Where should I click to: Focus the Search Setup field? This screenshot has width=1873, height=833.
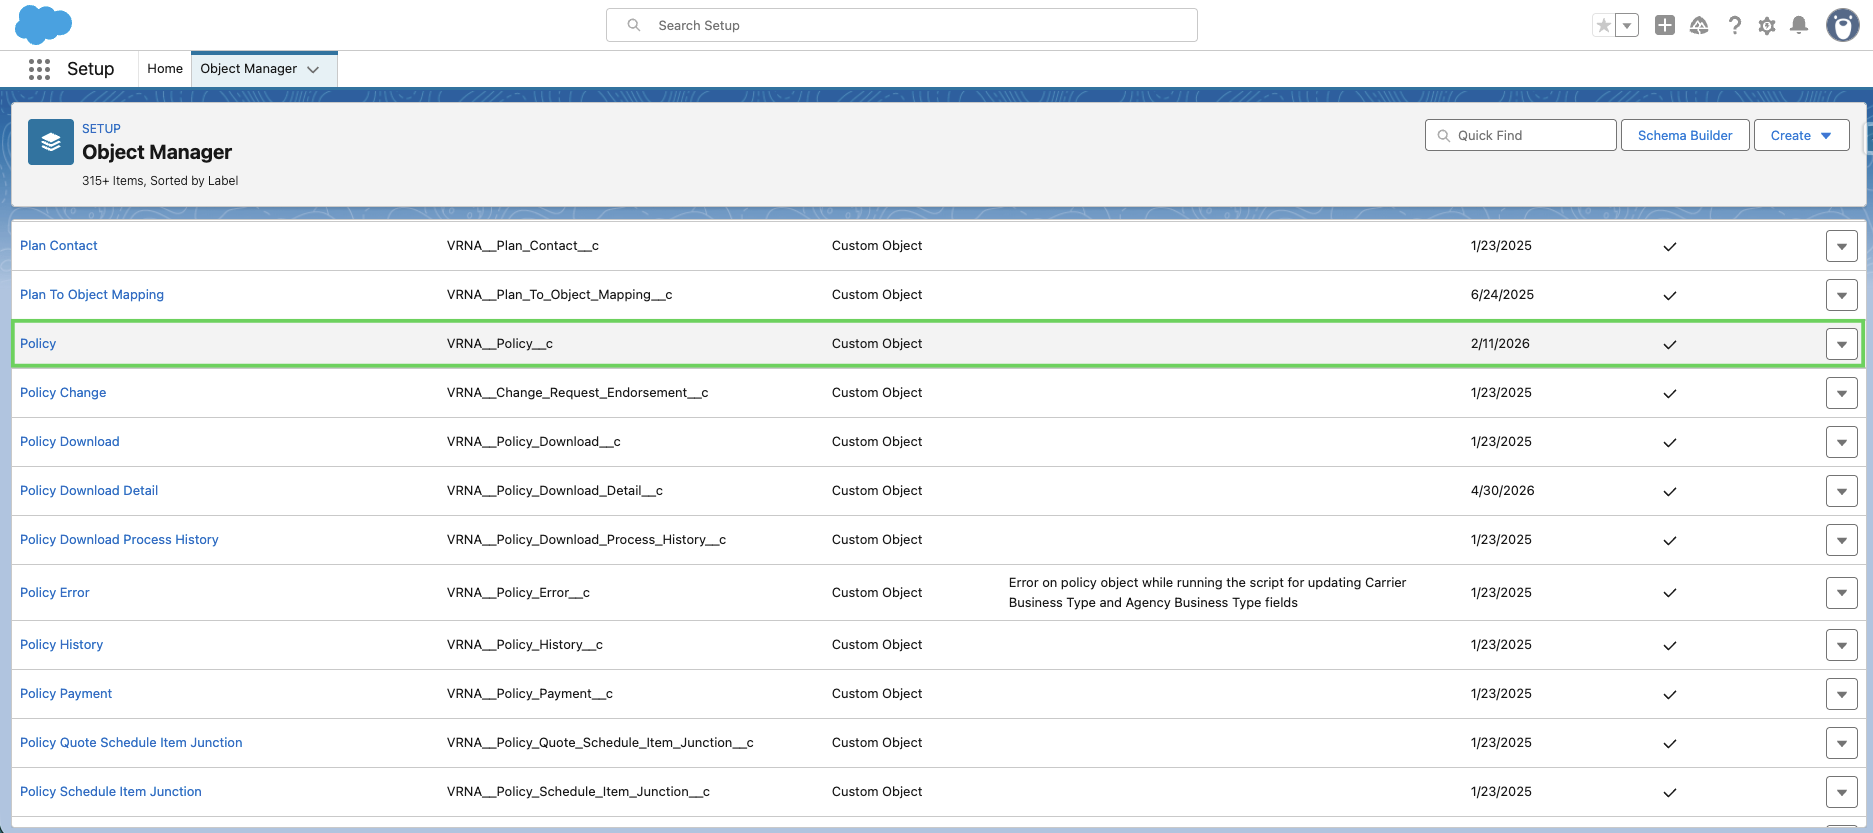pyautogui.click(x=902, y=25)
